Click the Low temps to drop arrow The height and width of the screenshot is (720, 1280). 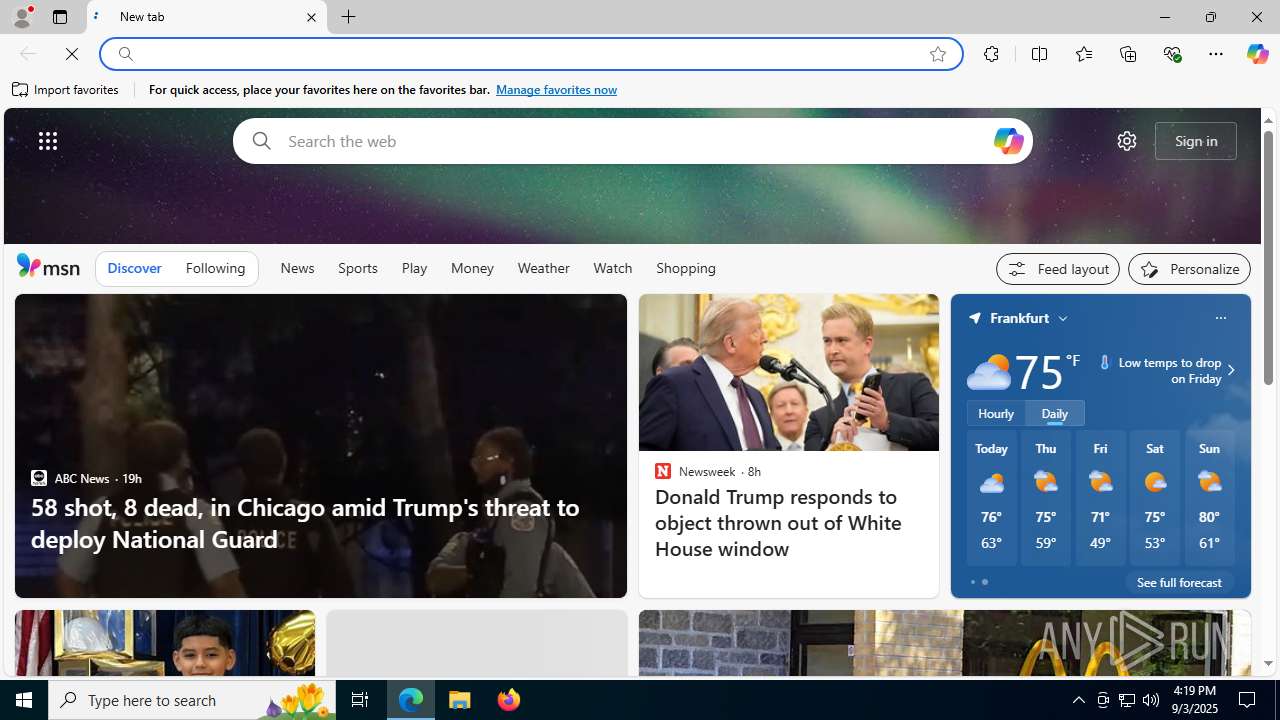(1230, 370)
